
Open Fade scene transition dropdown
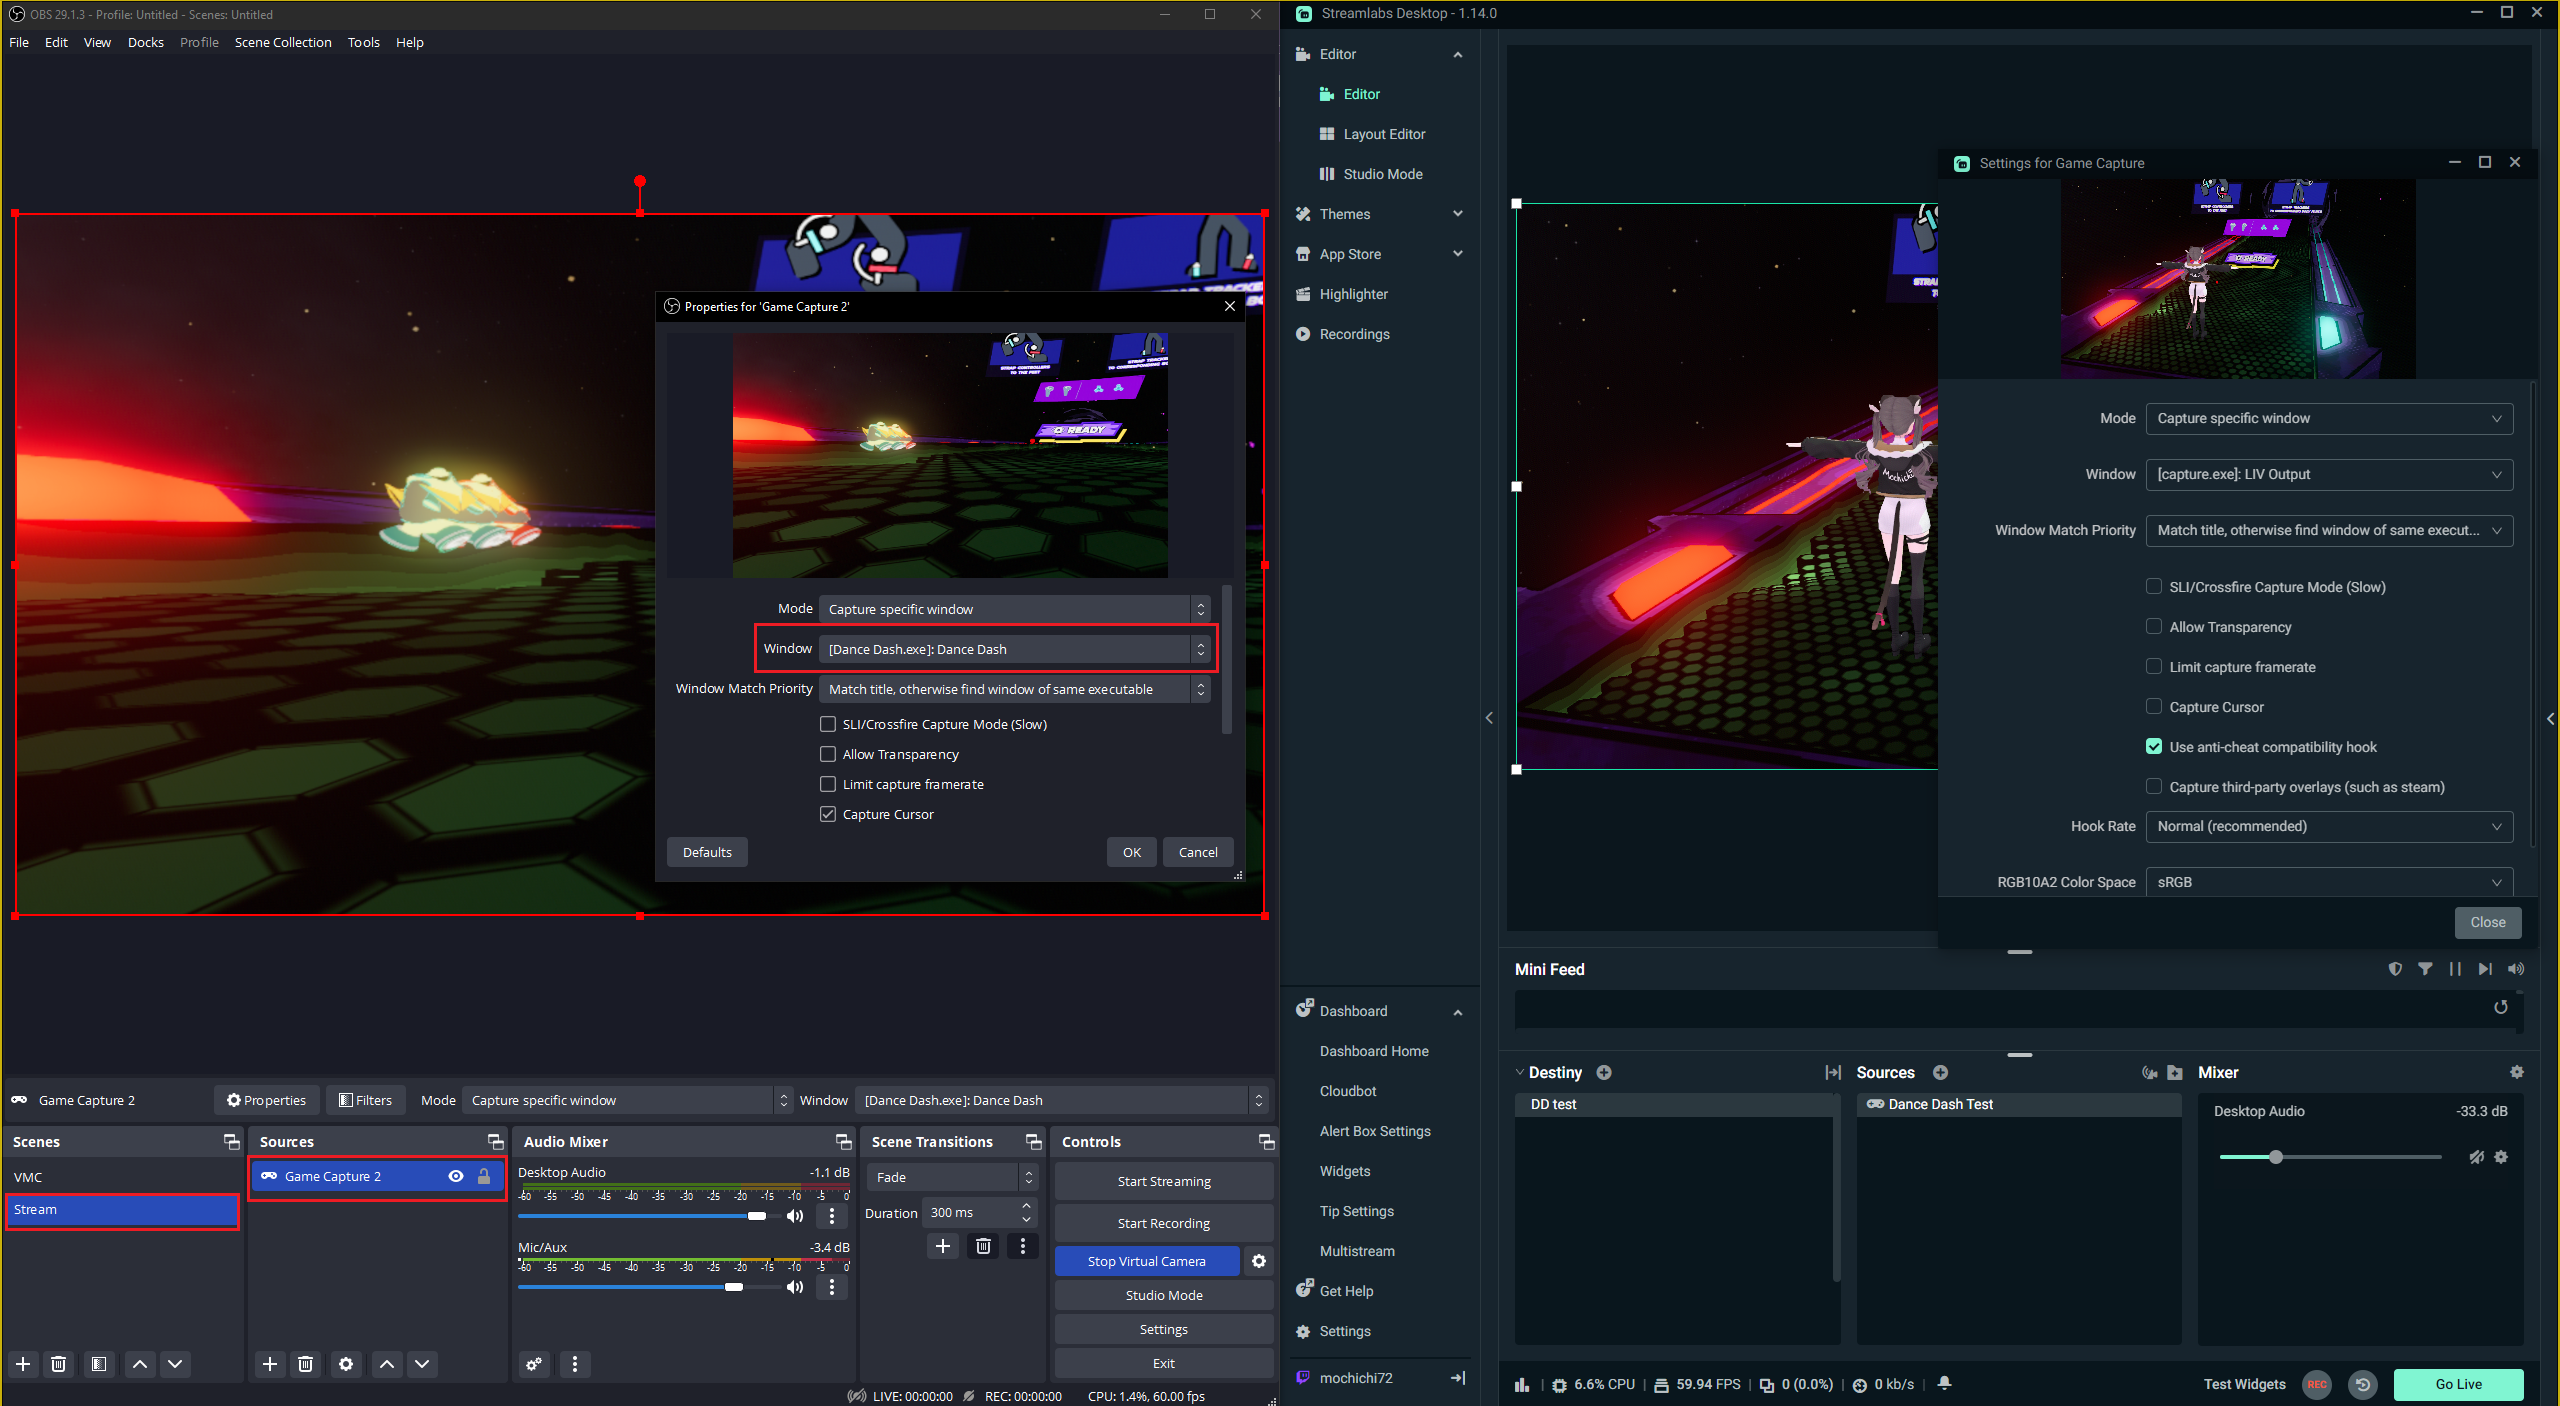(x=952, y=1177)
